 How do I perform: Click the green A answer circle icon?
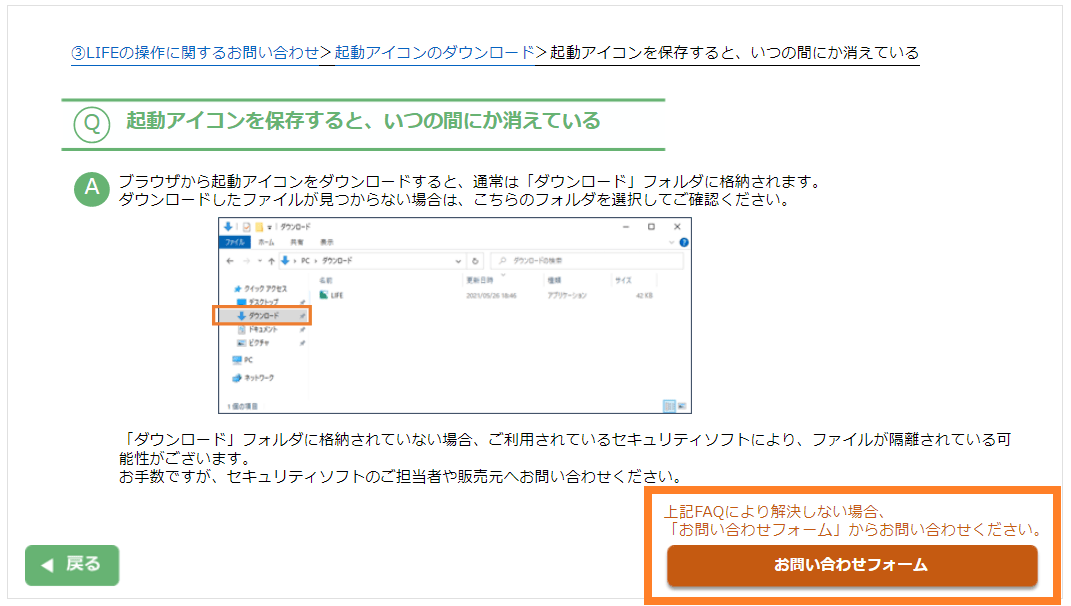point(91,189)
